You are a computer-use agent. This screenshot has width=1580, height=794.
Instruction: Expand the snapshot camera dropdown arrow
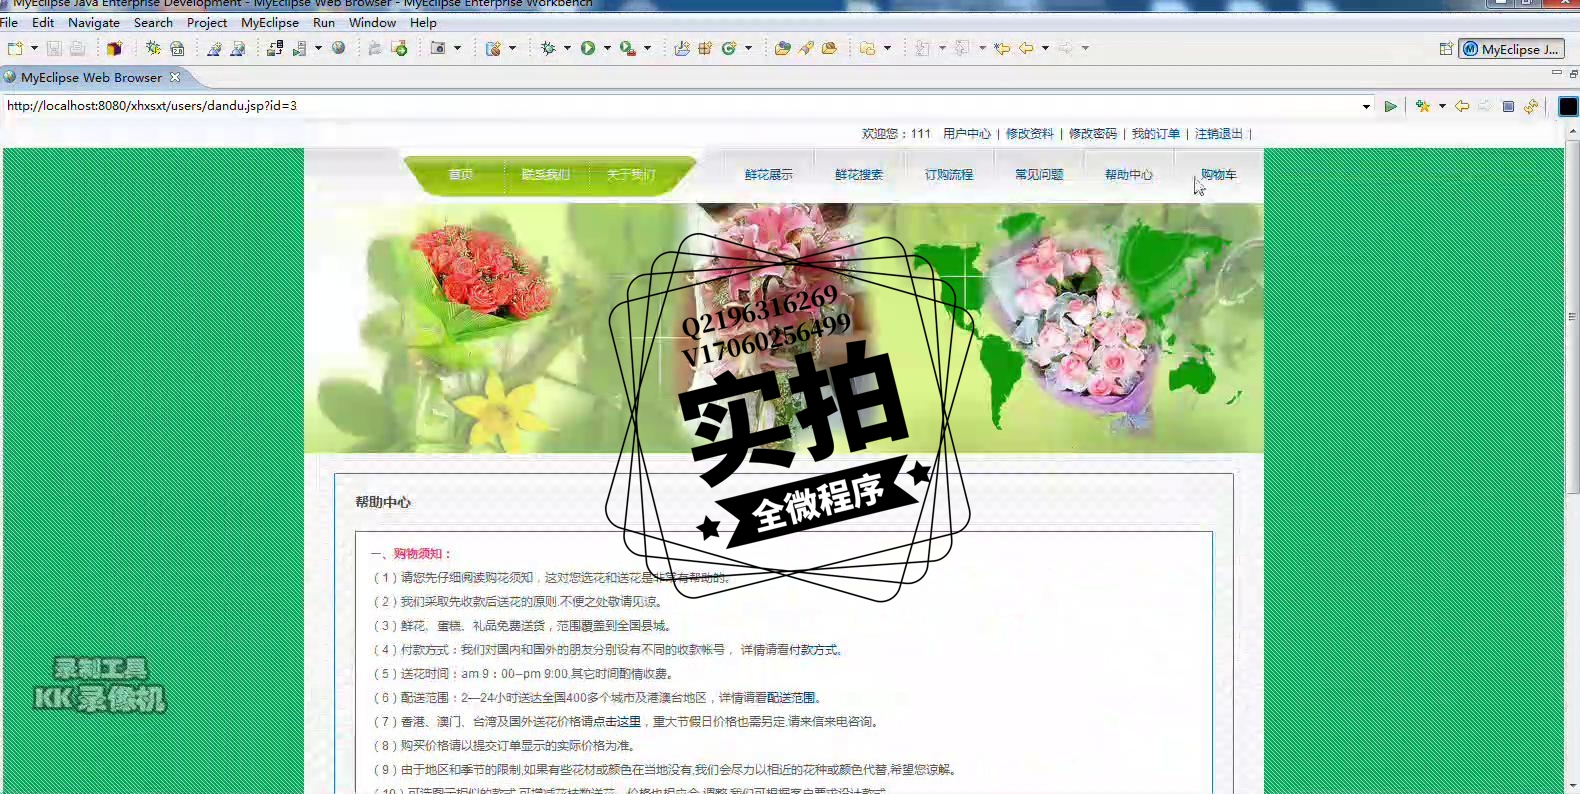pyautogui.click(x=457, y=48)
